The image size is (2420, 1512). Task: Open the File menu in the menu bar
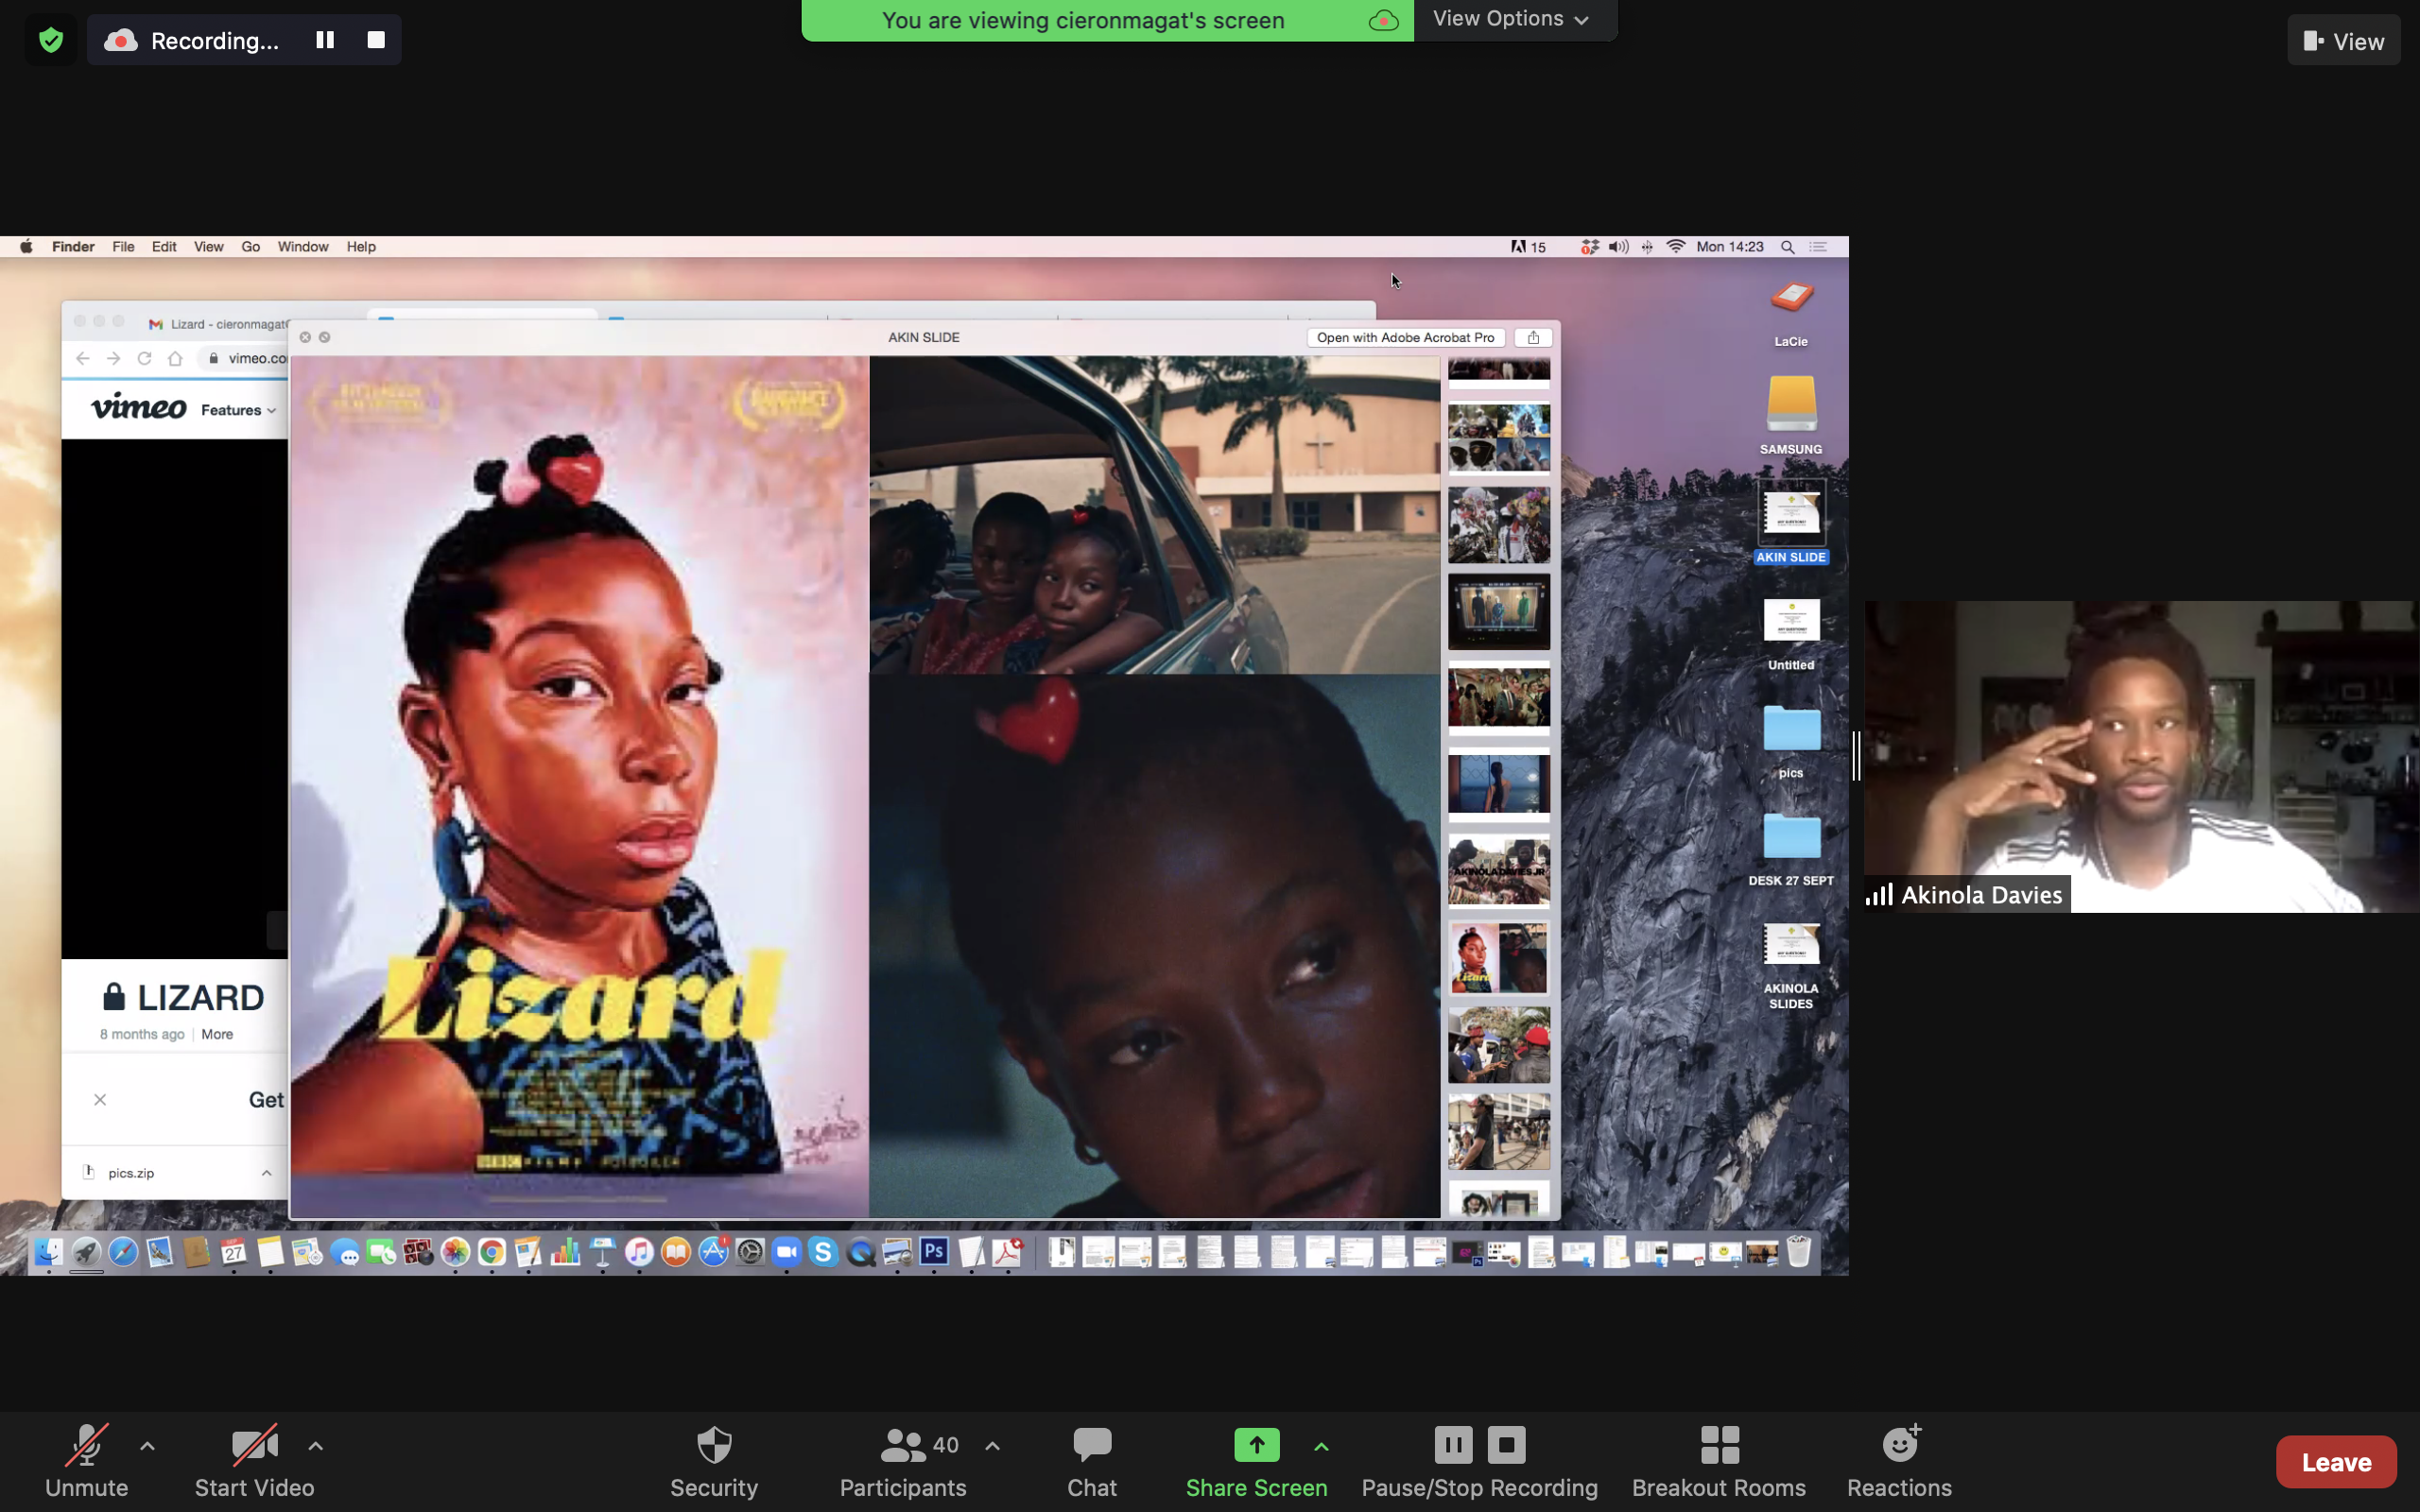[123, 247]
